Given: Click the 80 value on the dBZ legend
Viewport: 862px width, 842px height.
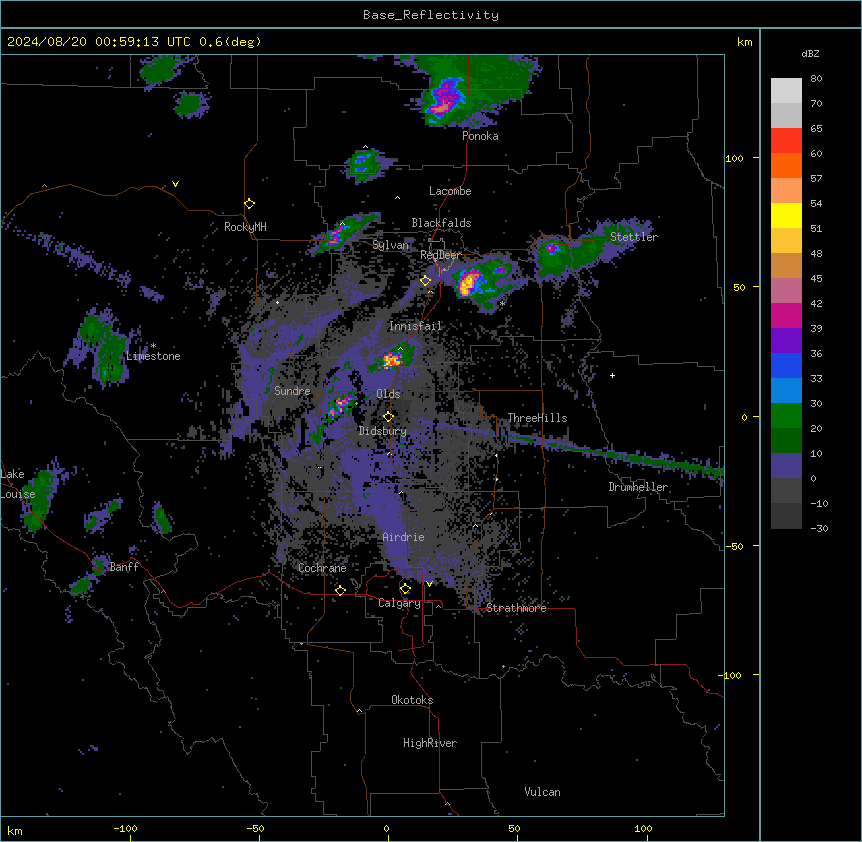Looking at the screenshot, I should (816, 79).
